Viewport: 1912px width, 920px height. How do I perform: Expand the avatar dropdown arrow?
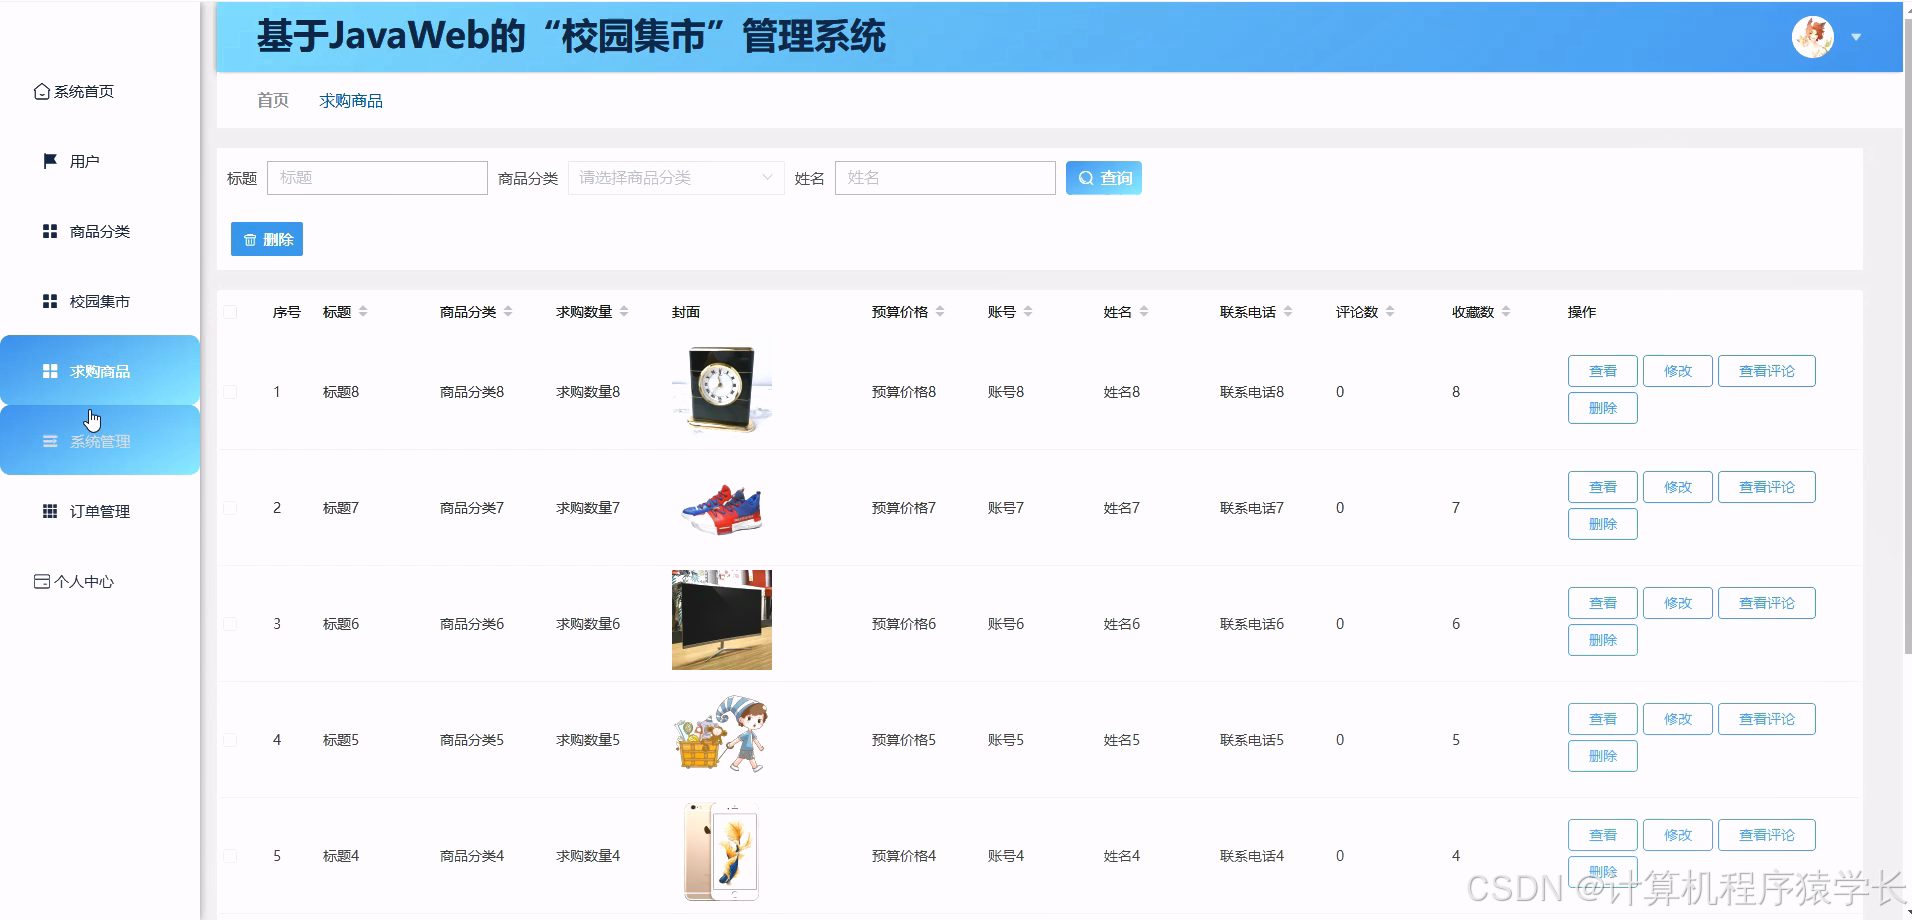point(1858,36)
